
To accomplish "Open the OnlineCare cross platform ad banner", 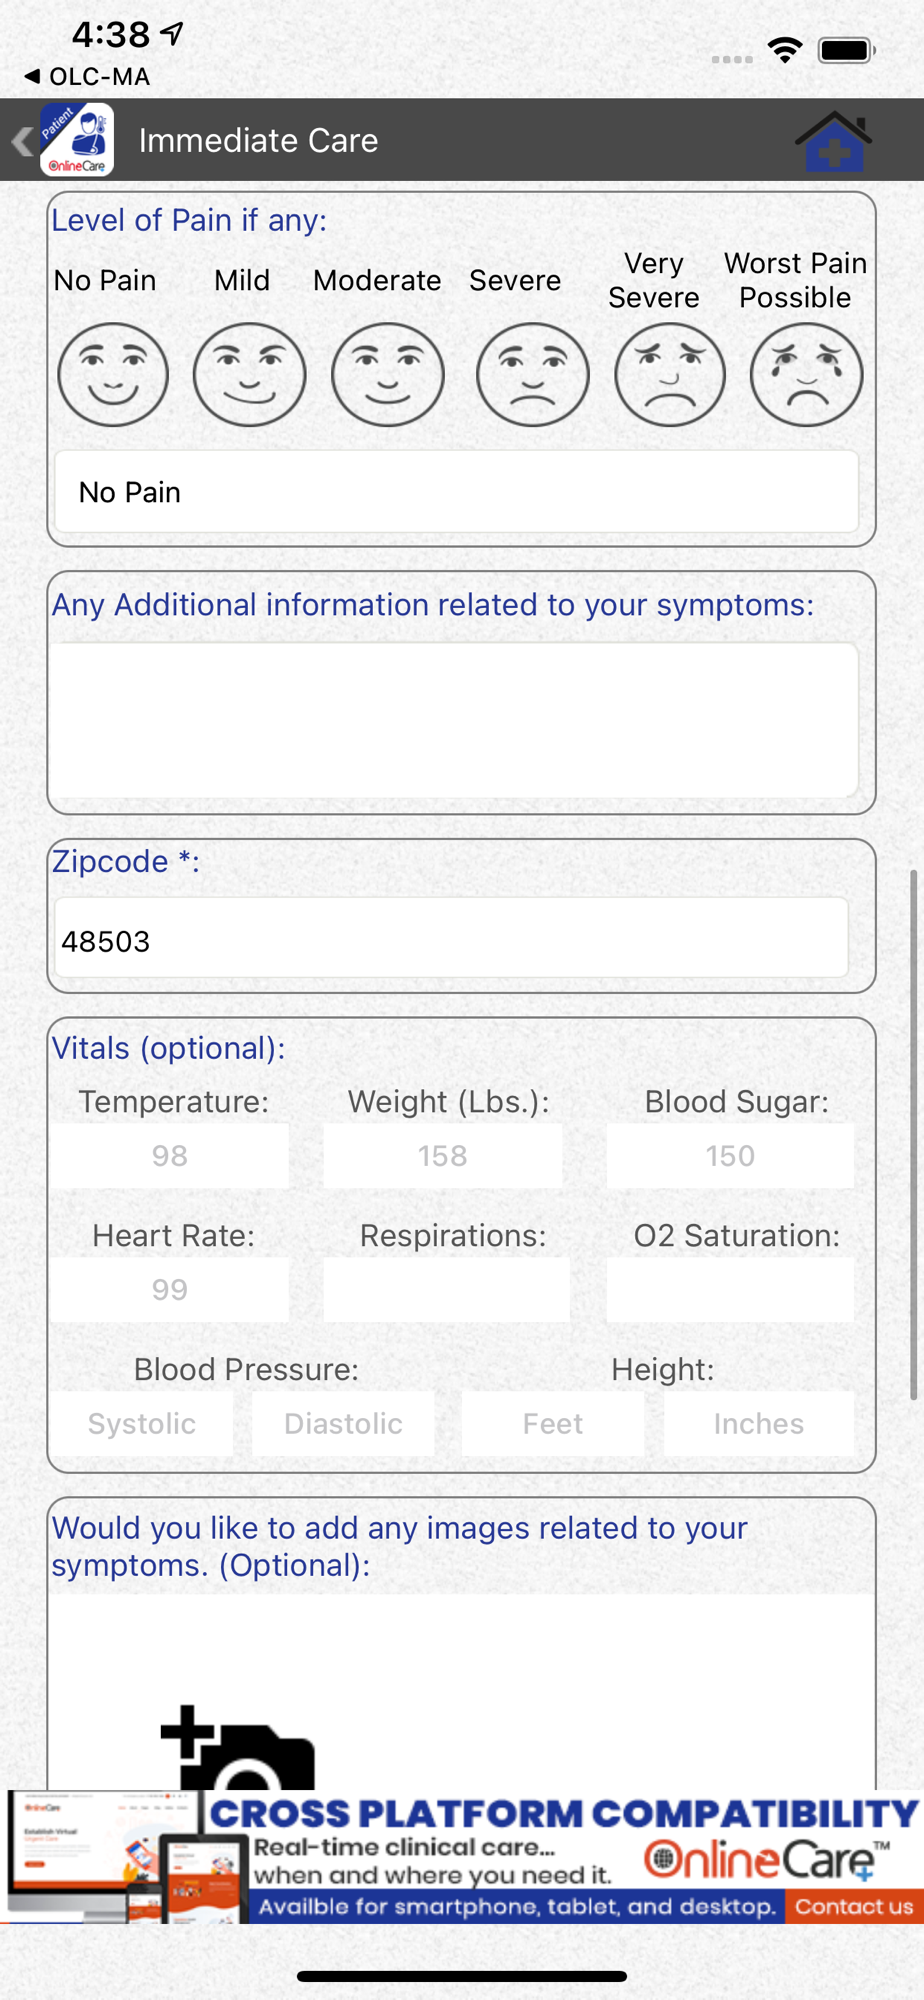I will coord(462,1857).
